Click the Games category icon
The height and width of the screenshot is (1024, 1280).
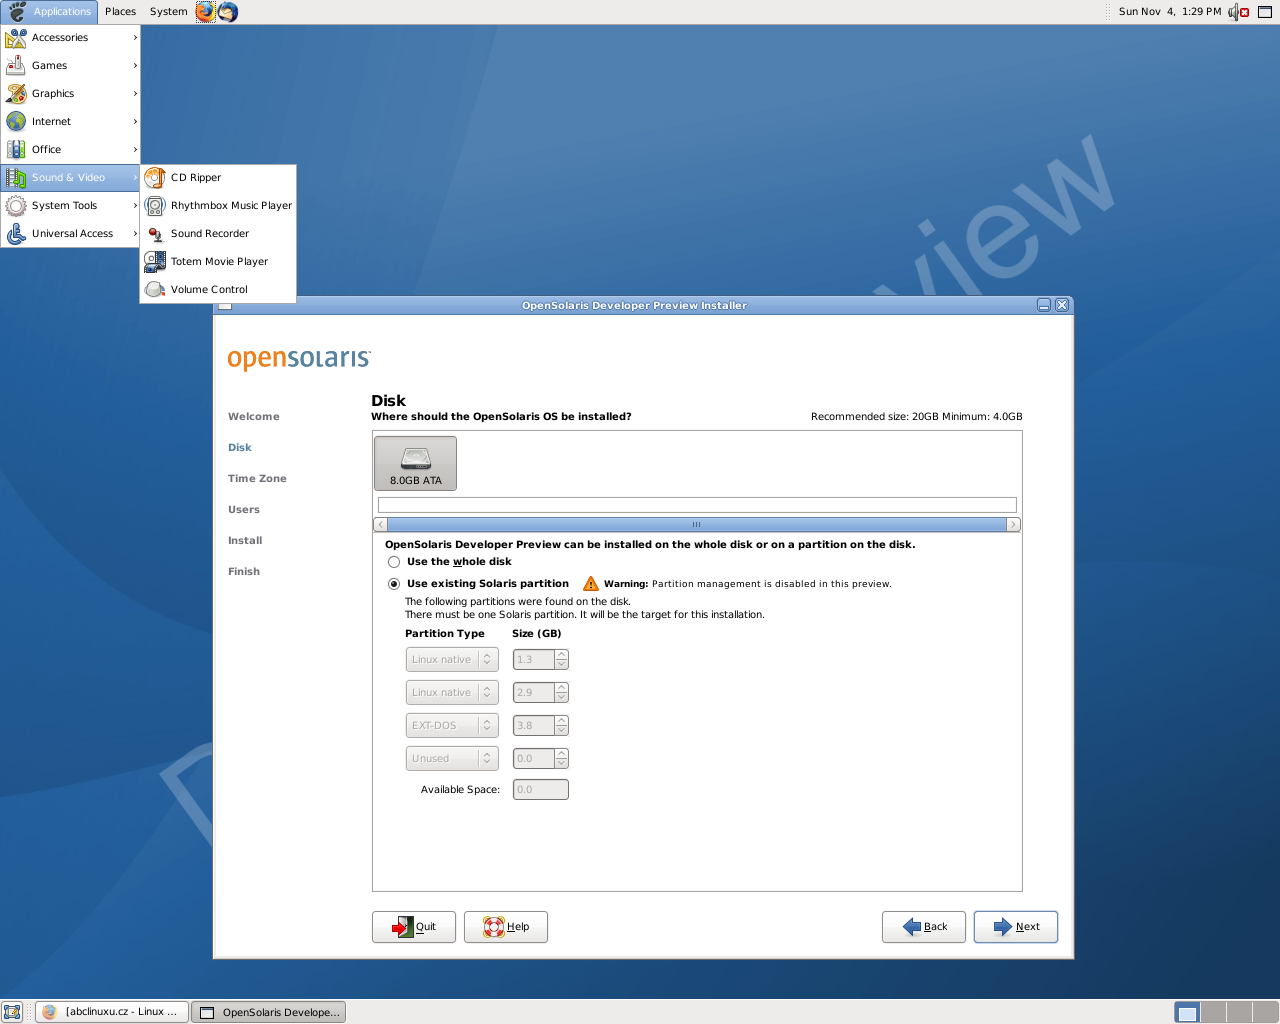(x=16, y=66)
